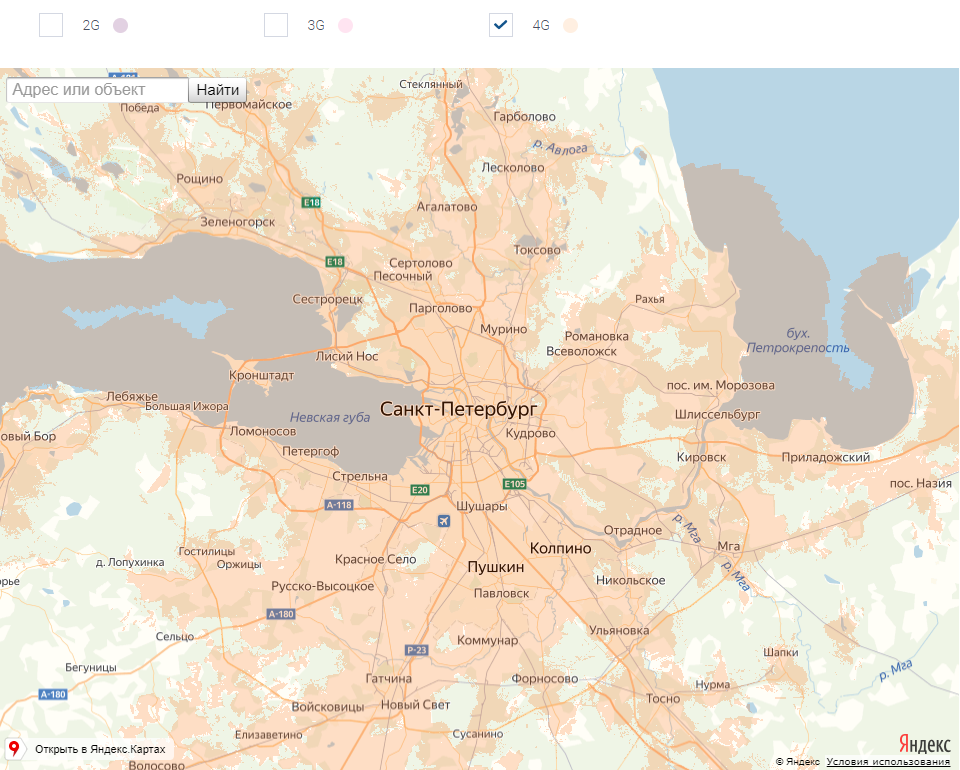This screenshot has height=770, width=960.
Task: Click the 'Невская губа' water label
Action: coord(330,417)
